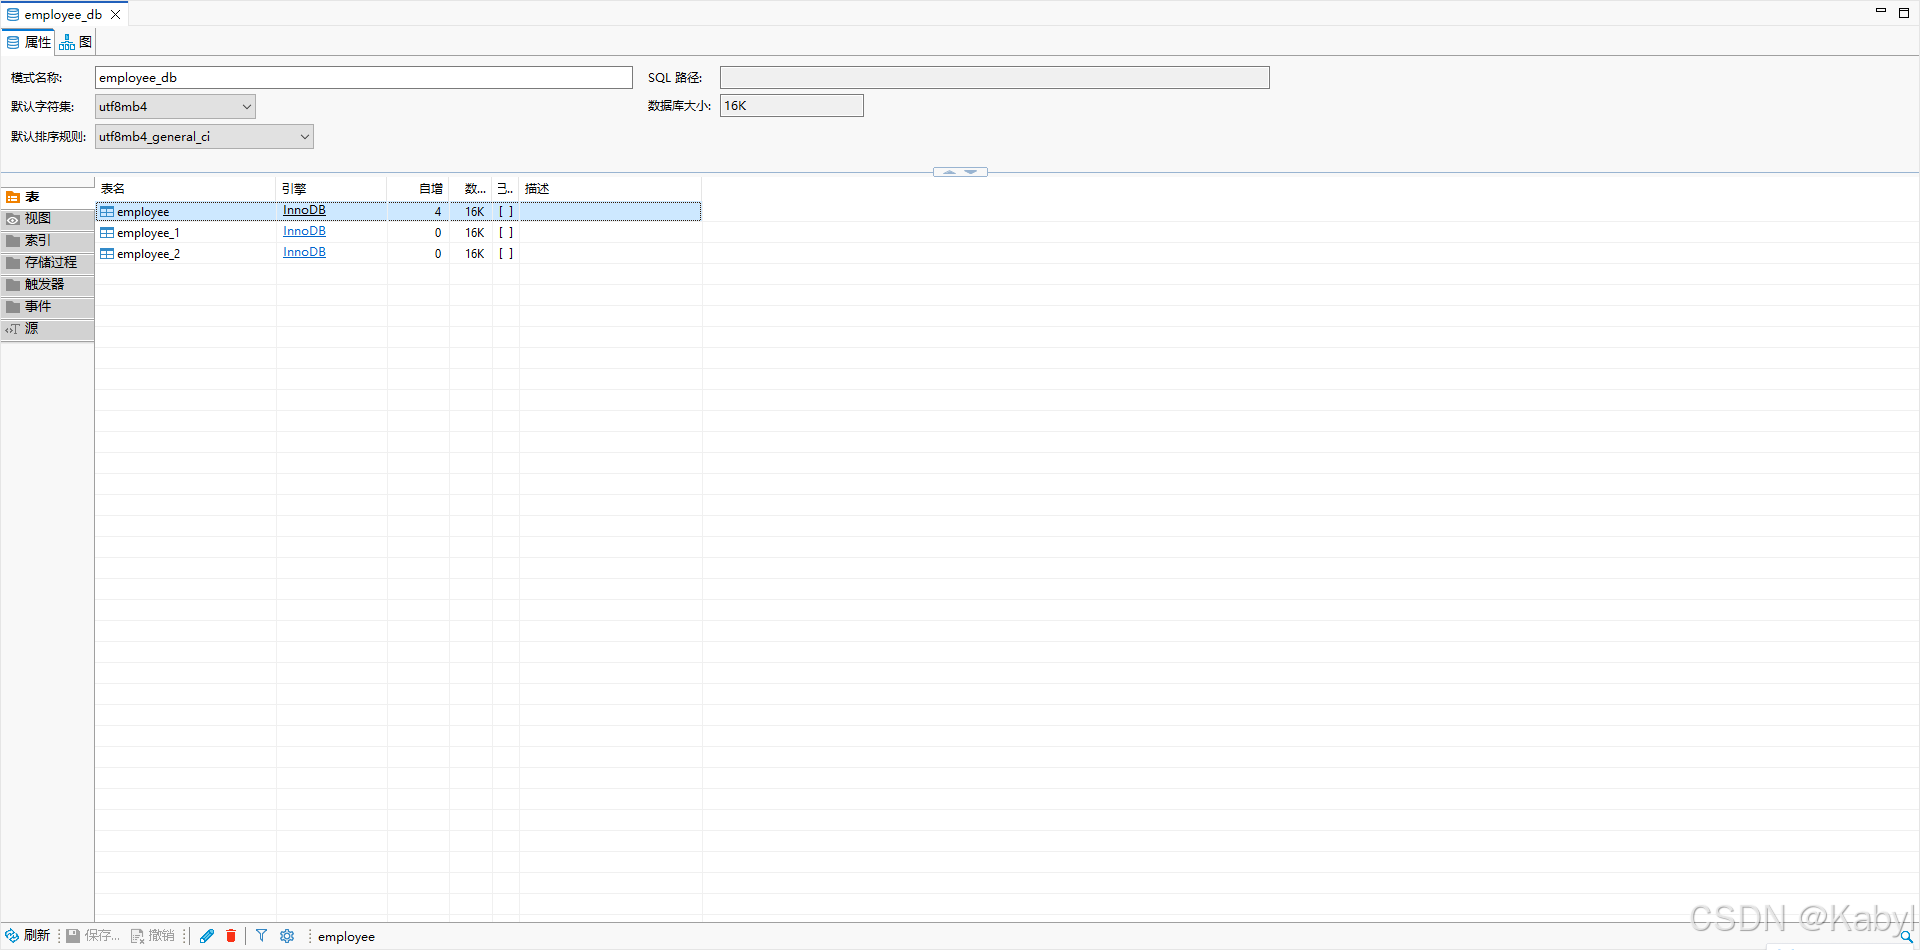Image resolution: width=1920 pixels, height=950 pixels.
Task: Select the employee_1 table name
Action: (148, 233)
